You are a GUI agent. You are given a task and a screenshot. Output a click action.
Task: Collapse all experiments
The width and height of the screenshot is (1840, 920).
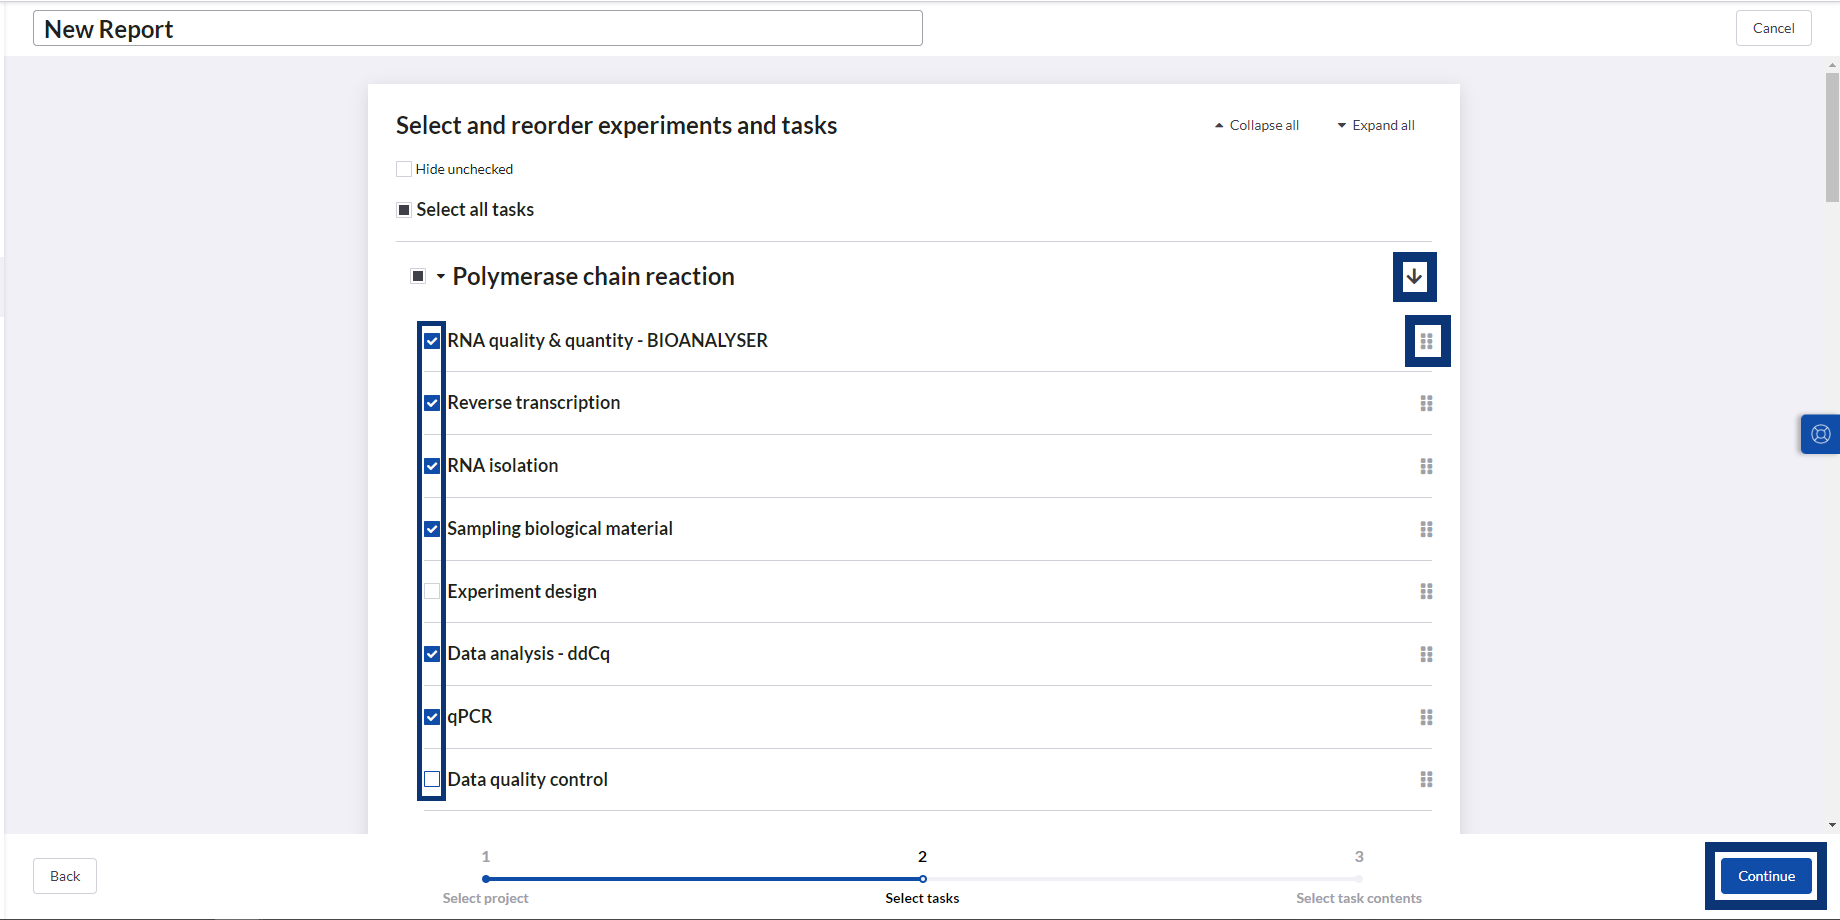coord(1256,125)
